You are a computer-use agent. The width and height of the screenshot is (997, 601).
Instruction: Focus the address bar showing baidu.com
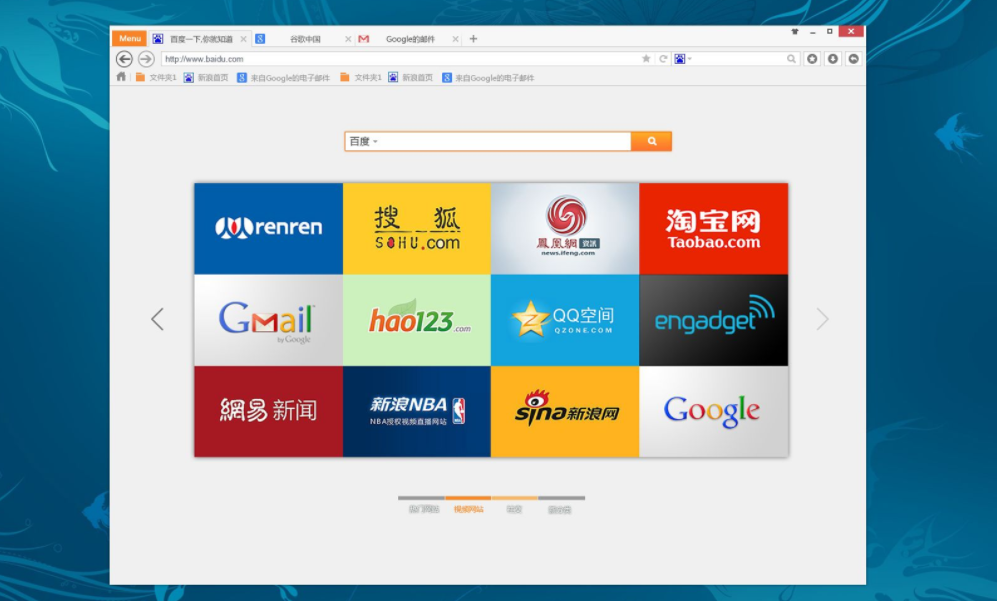[399, 59]
